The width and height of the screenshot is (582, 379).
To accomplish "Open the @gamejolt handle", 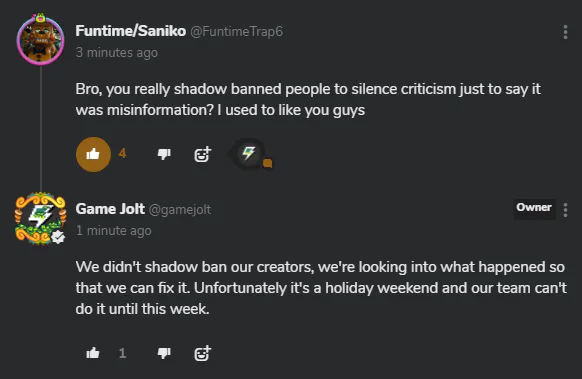I will [180, 210].
